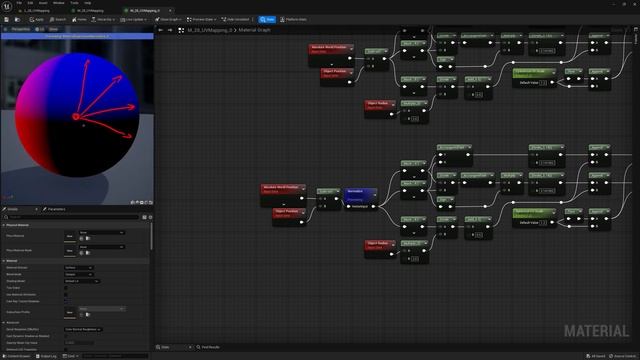The image size is (640, 360).
Task: Open the viewport Show button
Action: pos(53,29)
